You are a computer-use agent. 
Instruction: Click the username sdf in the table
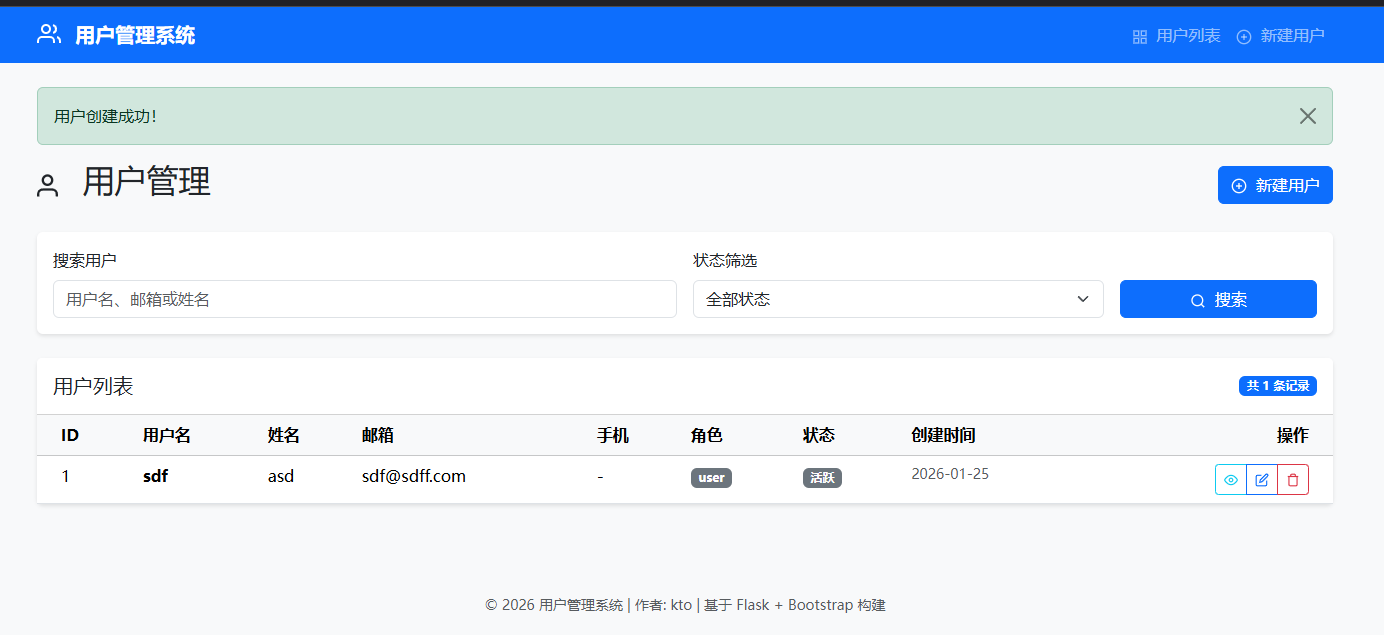coord(155,476)
